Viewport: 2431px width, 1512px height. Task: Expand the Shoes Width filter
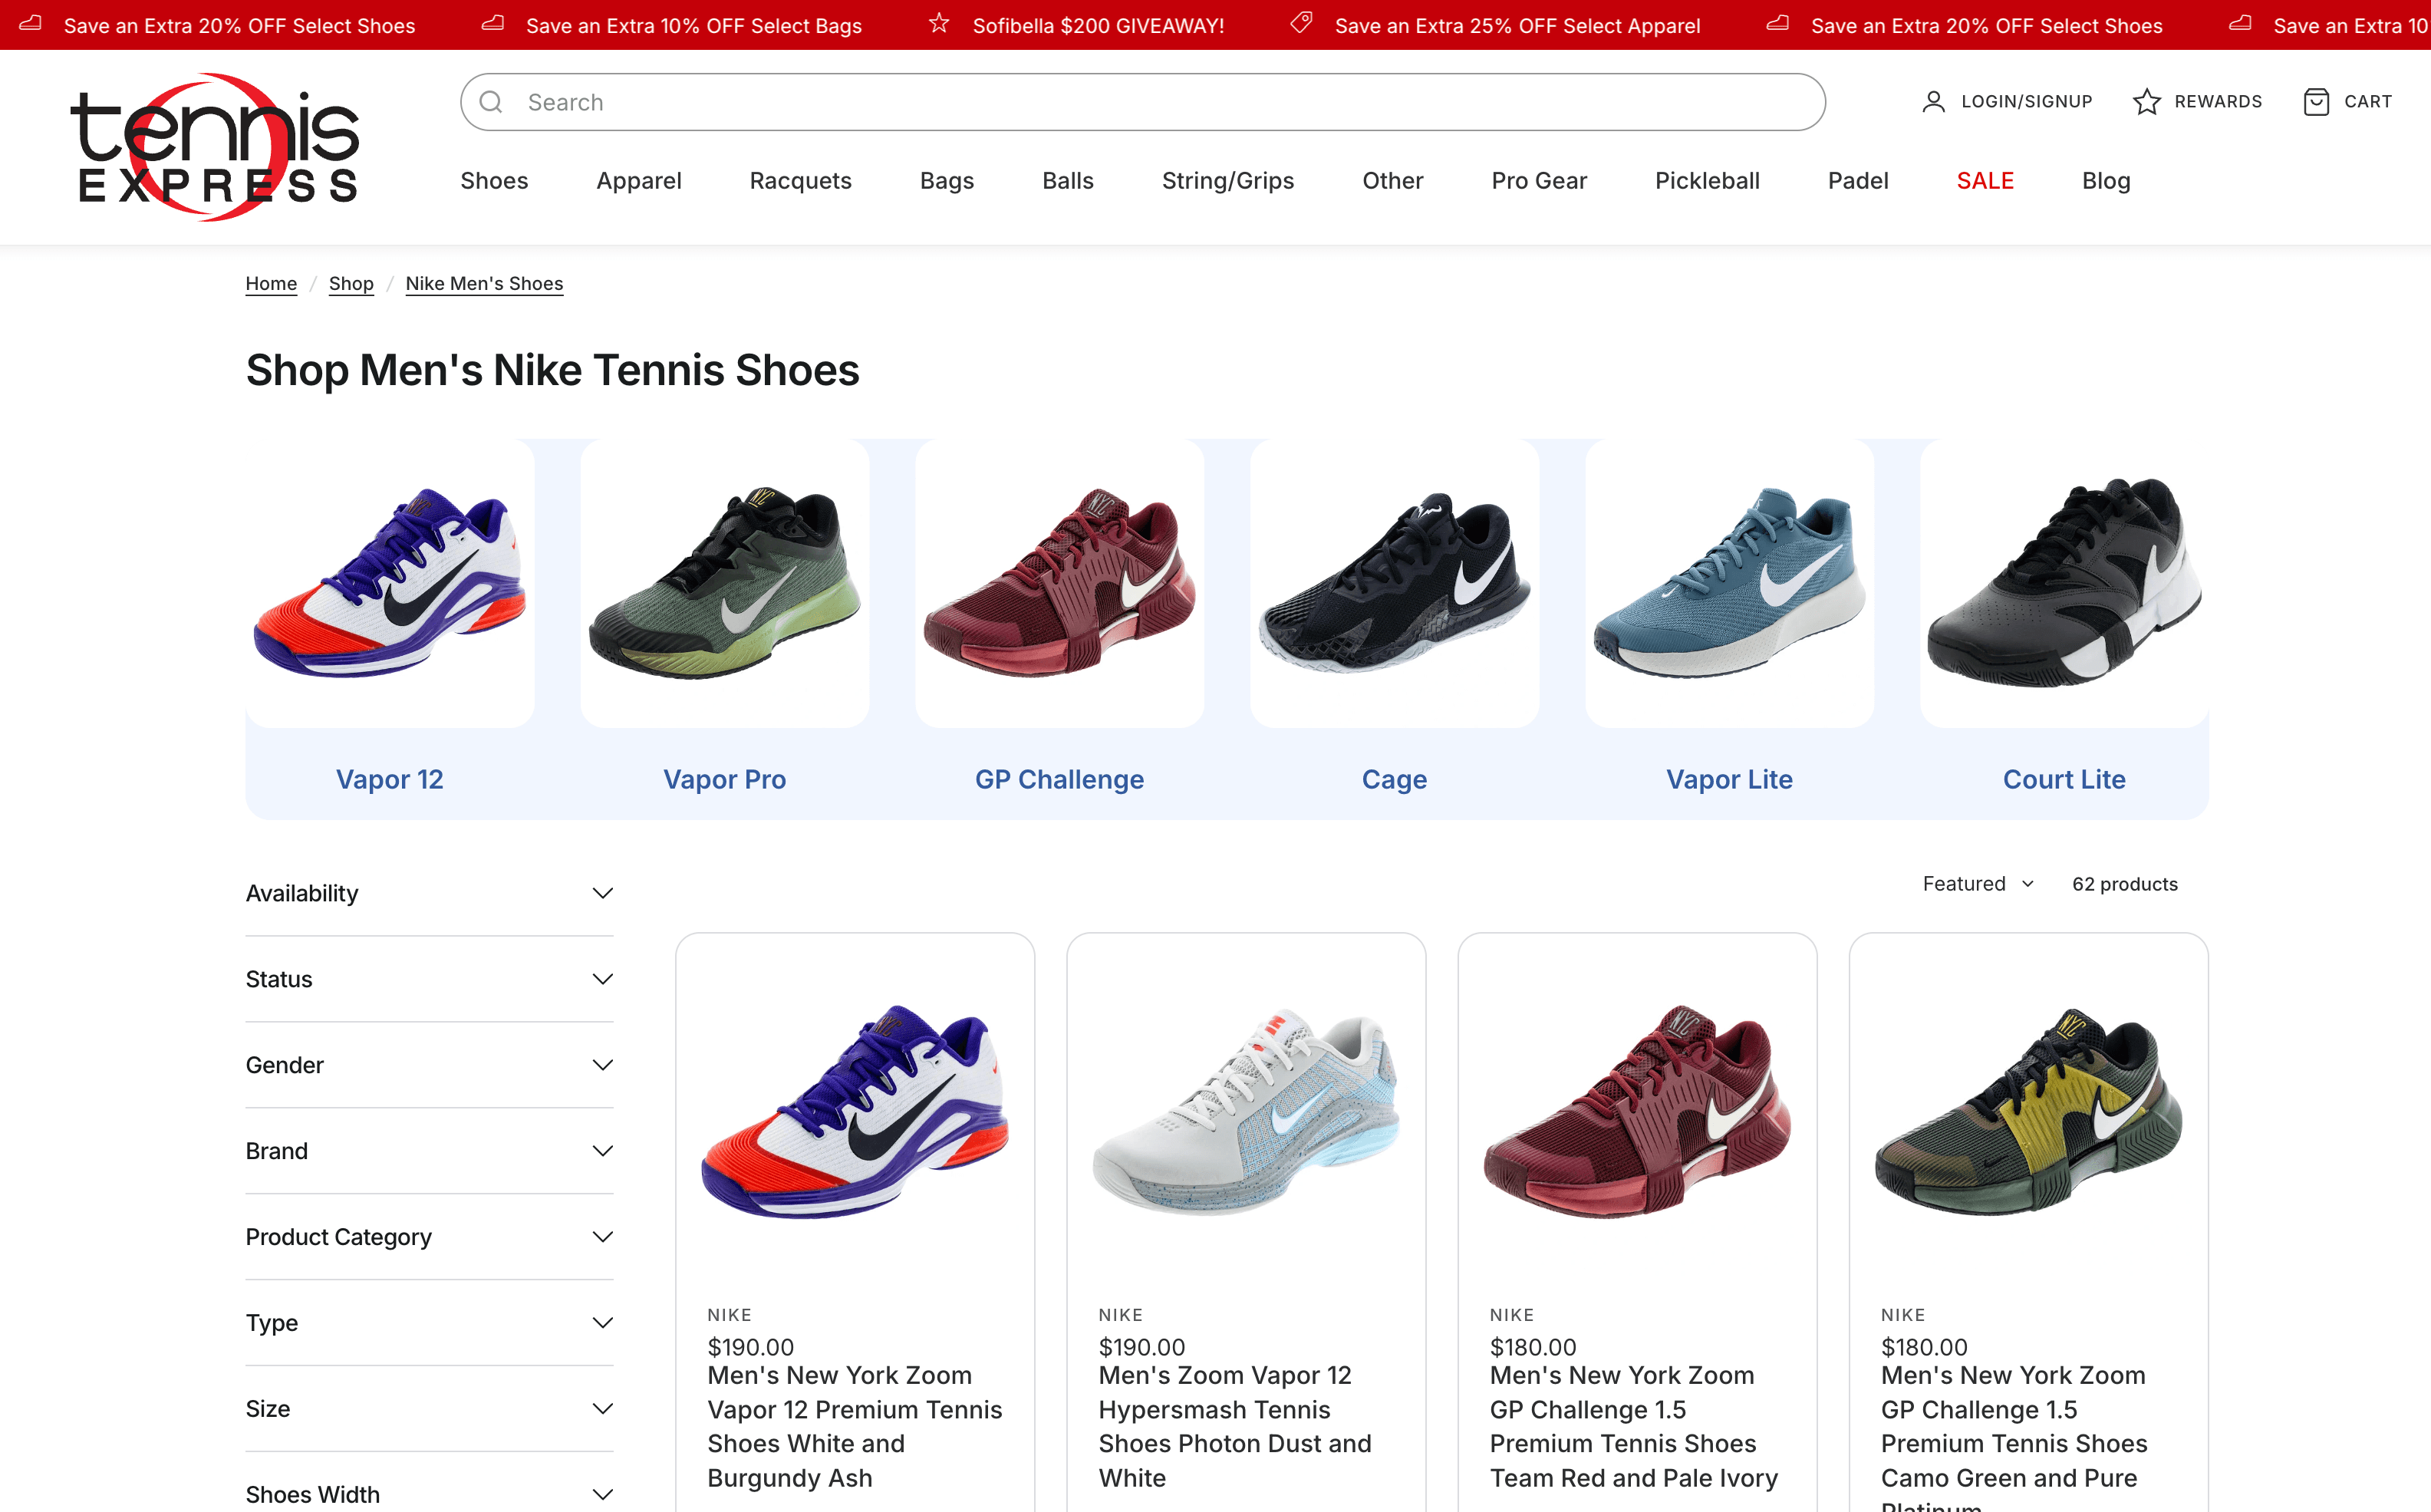tap(429, 1494)
